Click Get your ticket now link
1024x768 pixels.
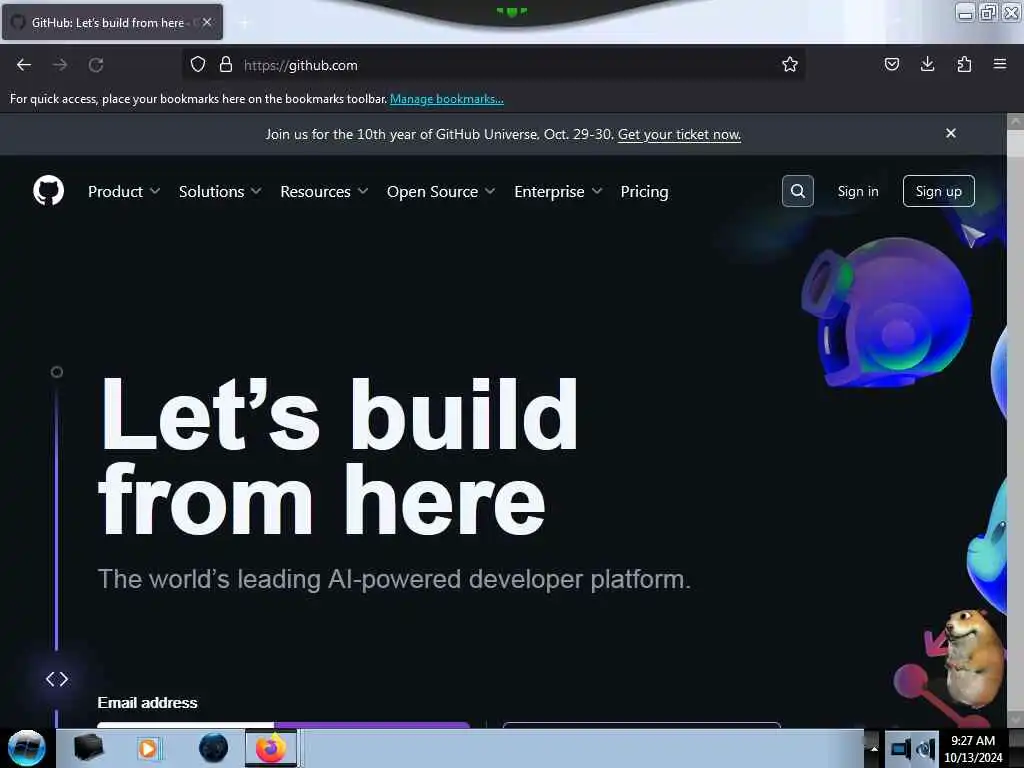[x=679, y=135]
